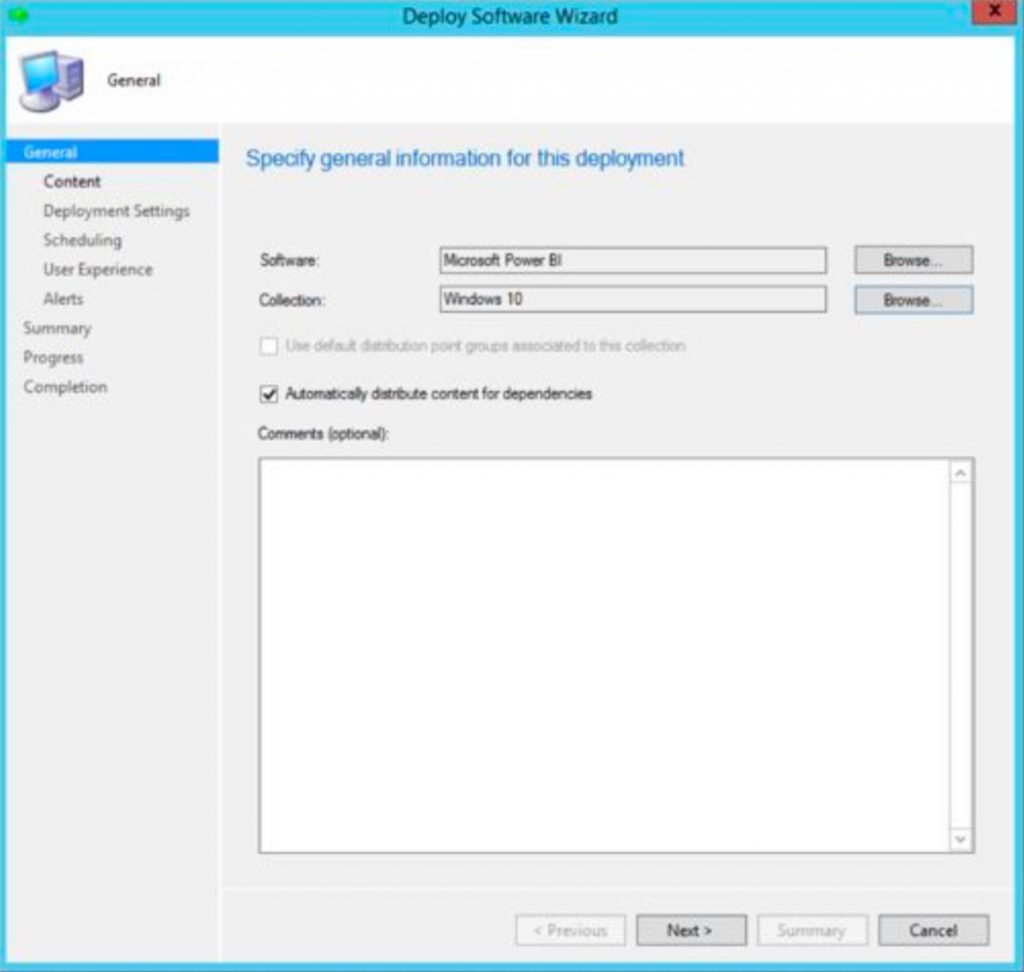Image resolution: width=1024 pixels, height=972 pixels.
Task: Toggle default distribution point groups checkbox
Action: click(x=268, y=346)
